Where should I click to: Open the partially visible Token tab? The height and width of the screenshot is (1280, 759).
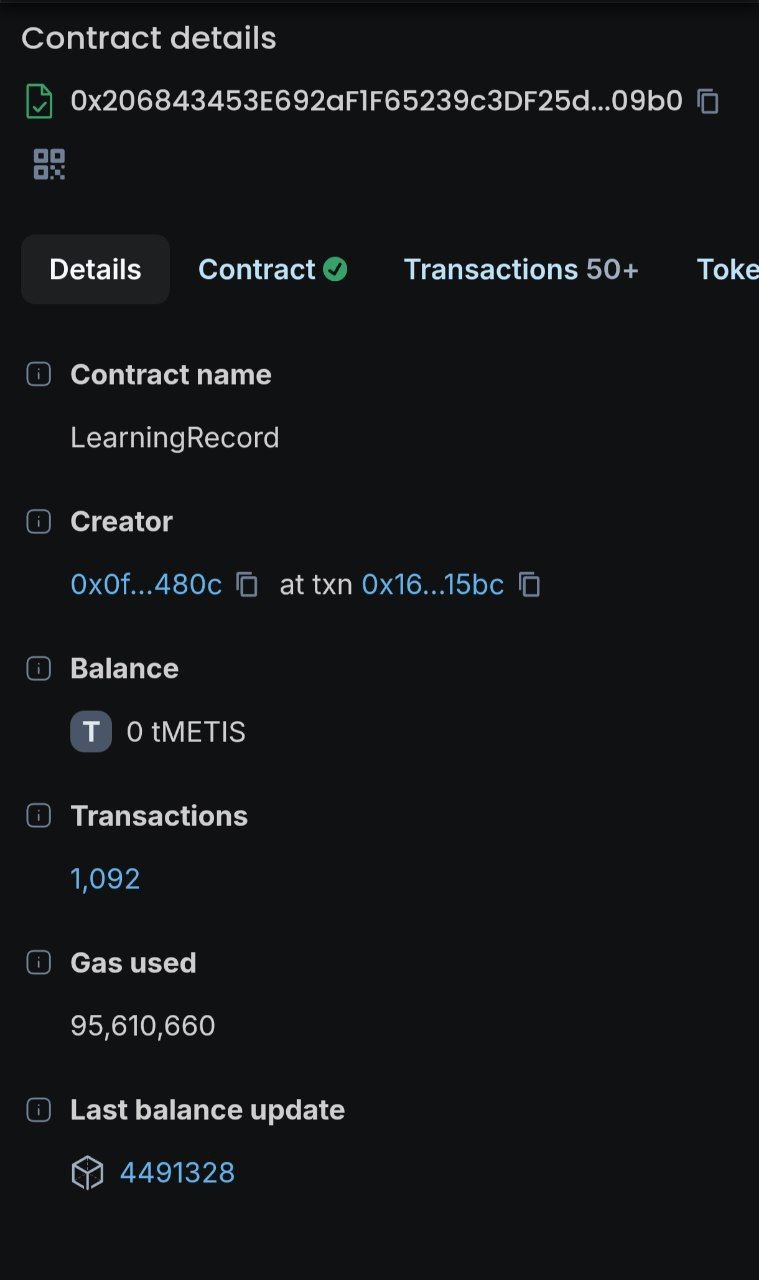727,270
